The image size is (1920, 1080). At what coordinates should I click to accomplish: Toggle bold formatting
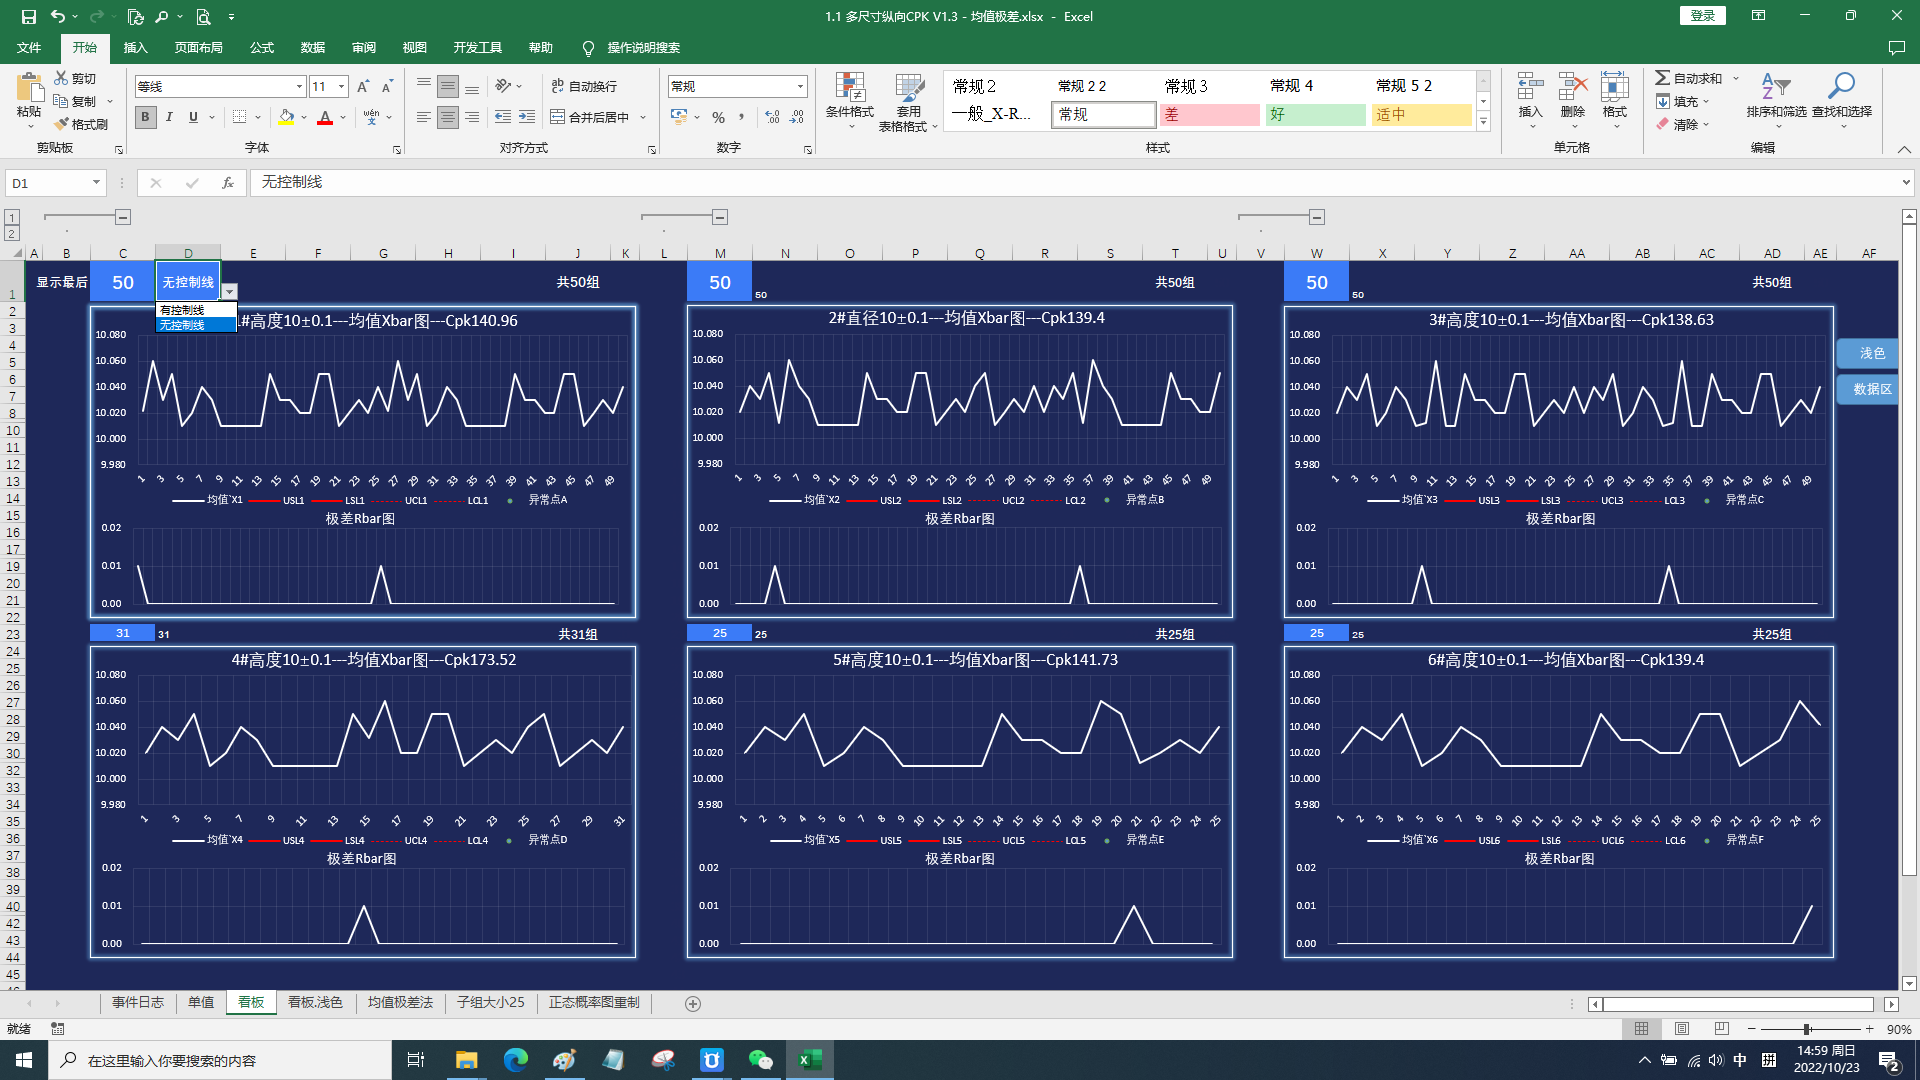coord(145,117)
